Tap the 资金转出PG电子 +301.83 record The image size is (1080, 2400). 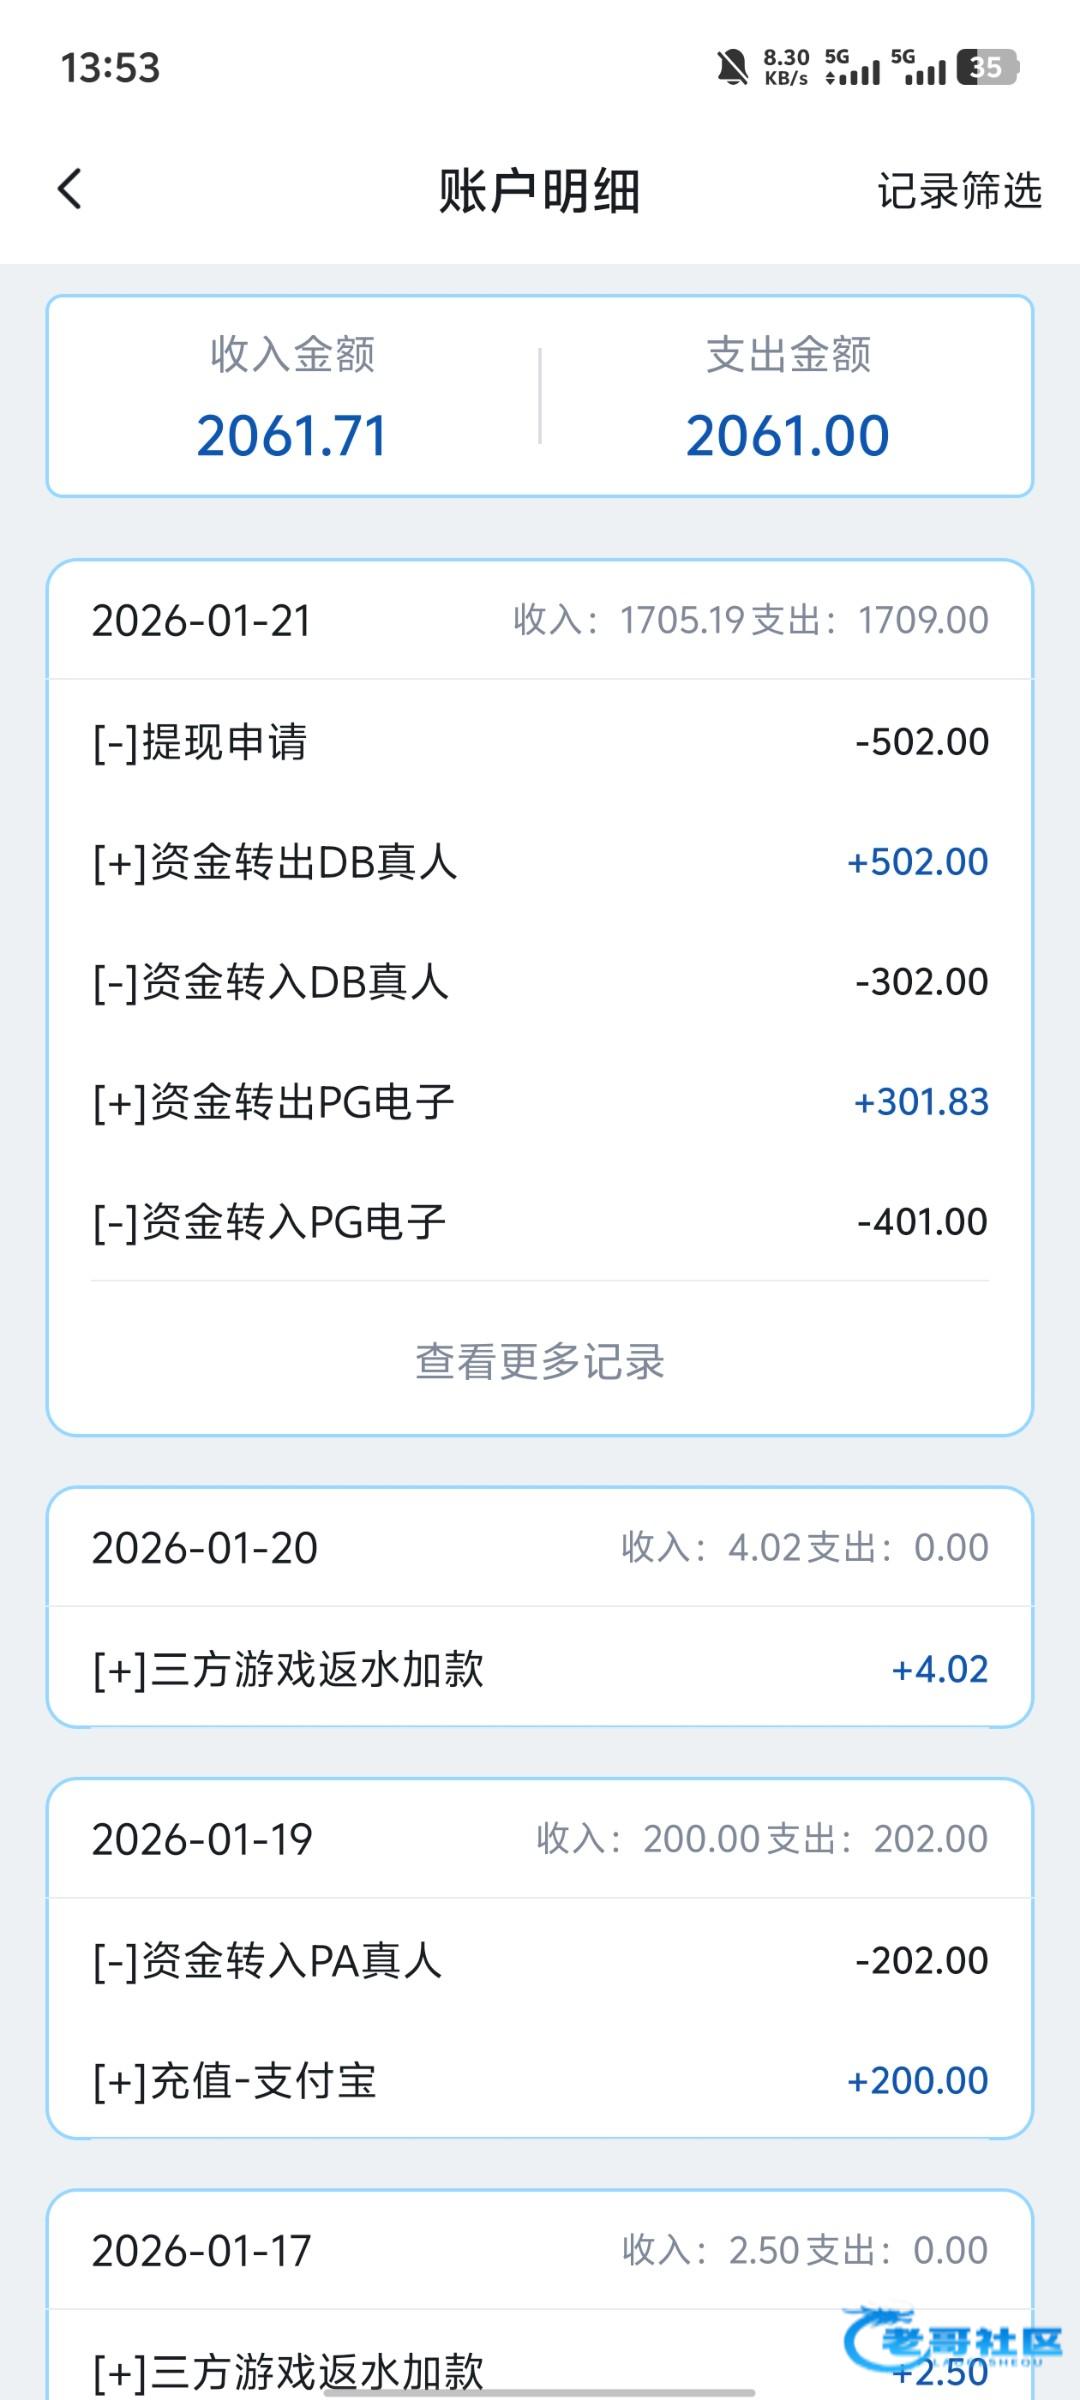540,1102
